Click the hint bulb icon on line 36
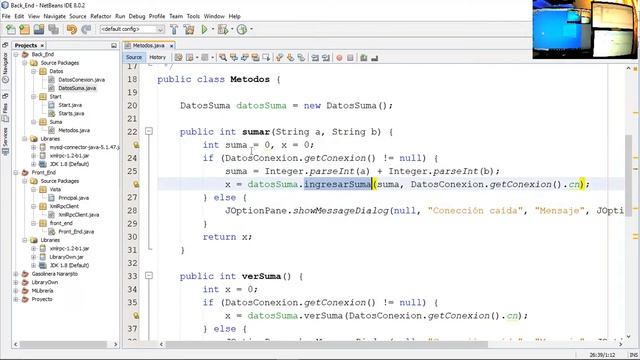640x360 pixels. click(136, 316)
